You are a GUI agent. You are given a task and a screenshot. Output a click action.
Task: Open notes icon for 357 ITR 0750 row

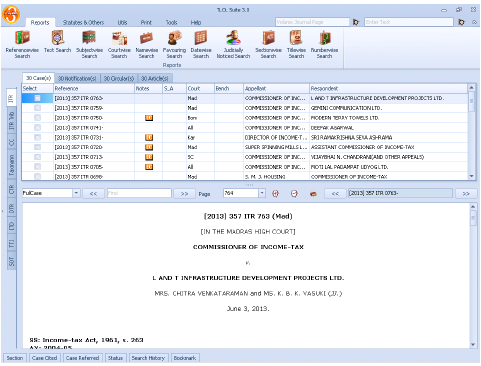click(x=149, y=118)
